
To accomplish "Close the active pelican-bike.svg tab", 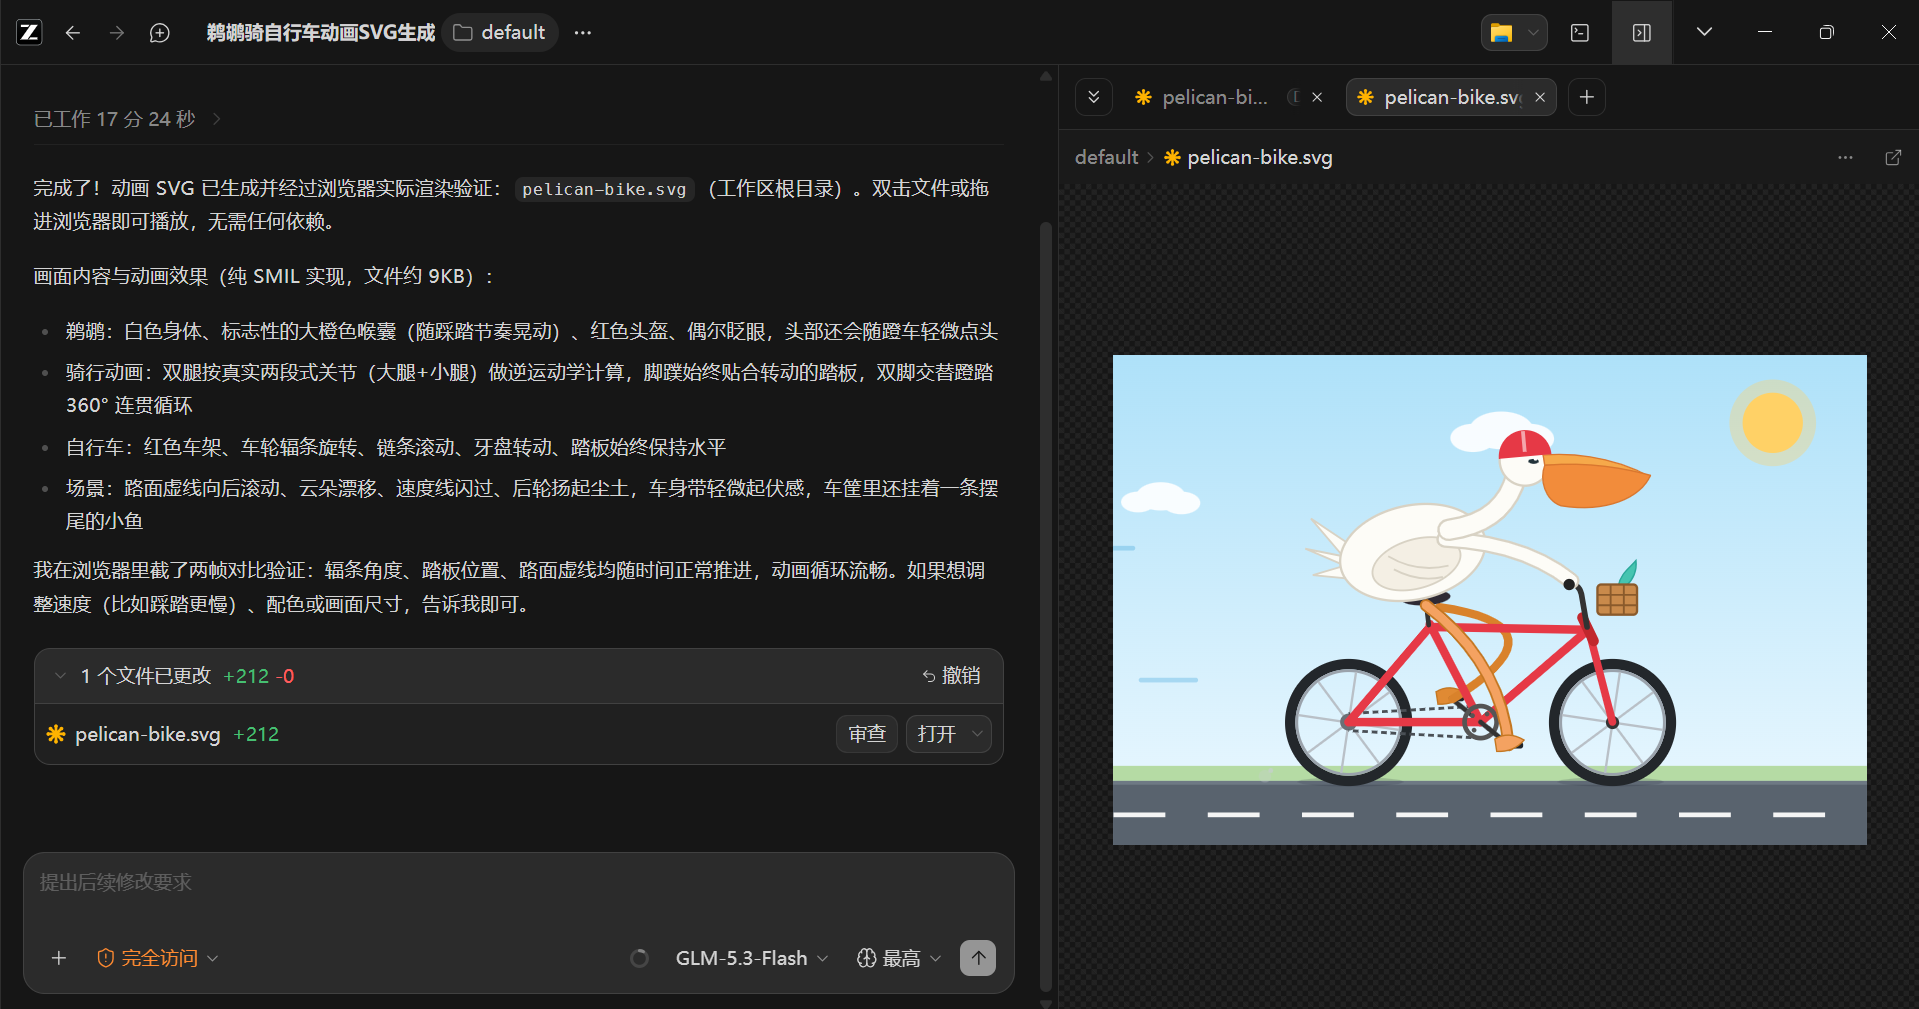I will (x=1540, y=97).
